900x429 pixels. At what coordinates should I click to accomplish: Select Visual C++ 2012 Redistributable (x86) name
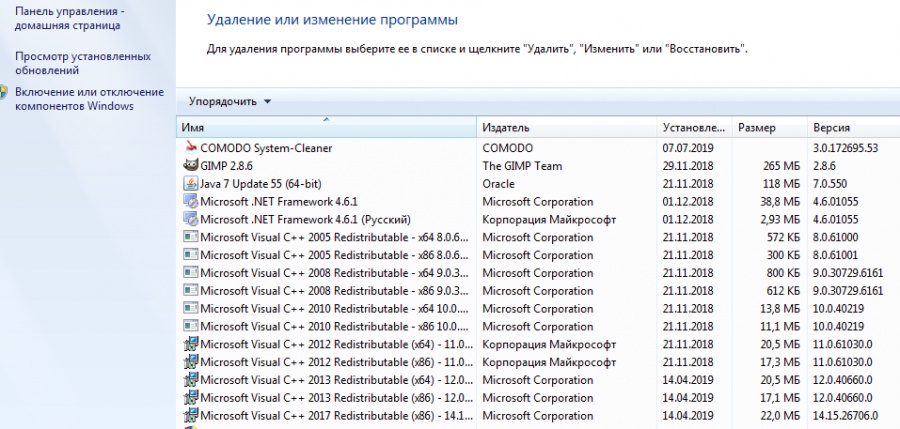point(336,362)
